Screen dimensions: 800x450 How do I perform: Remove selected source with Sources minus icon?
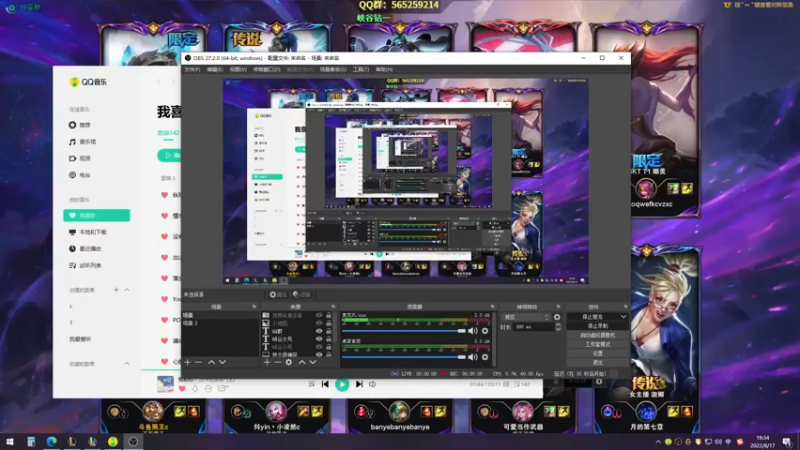pos(278,362)
